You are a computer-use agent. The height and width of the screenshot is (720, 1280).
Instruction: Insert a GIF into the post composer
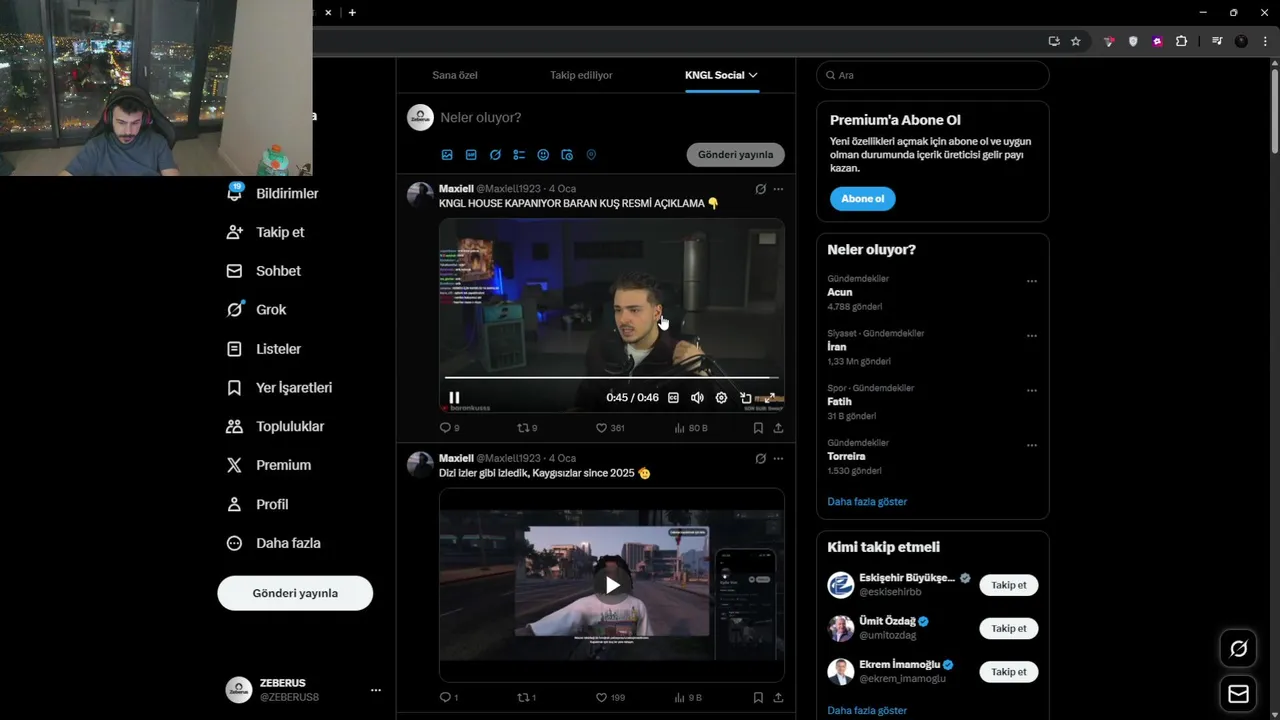tap(471, 155)
